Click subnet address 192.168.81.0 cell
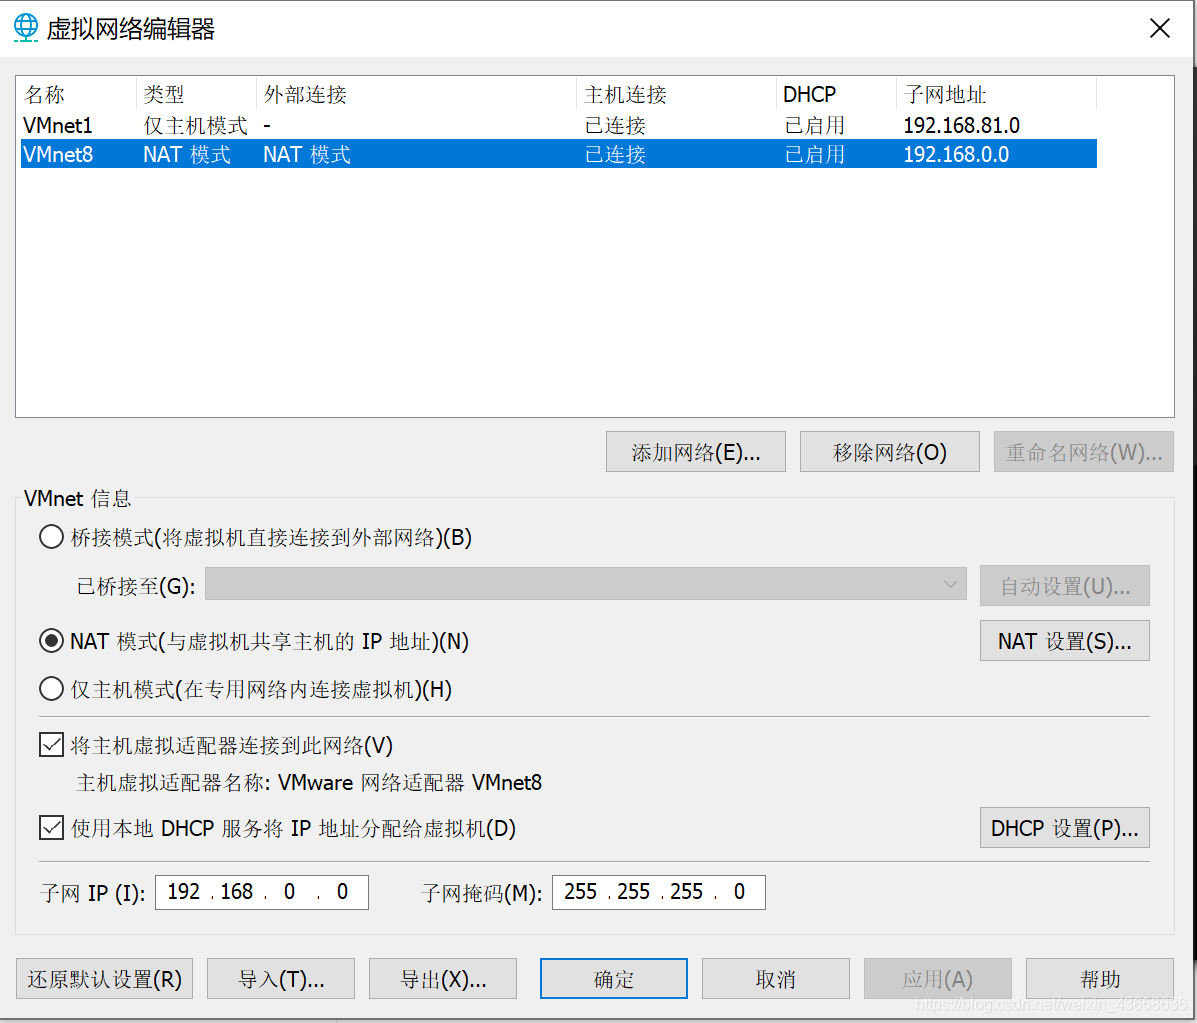 coord(962,124)
